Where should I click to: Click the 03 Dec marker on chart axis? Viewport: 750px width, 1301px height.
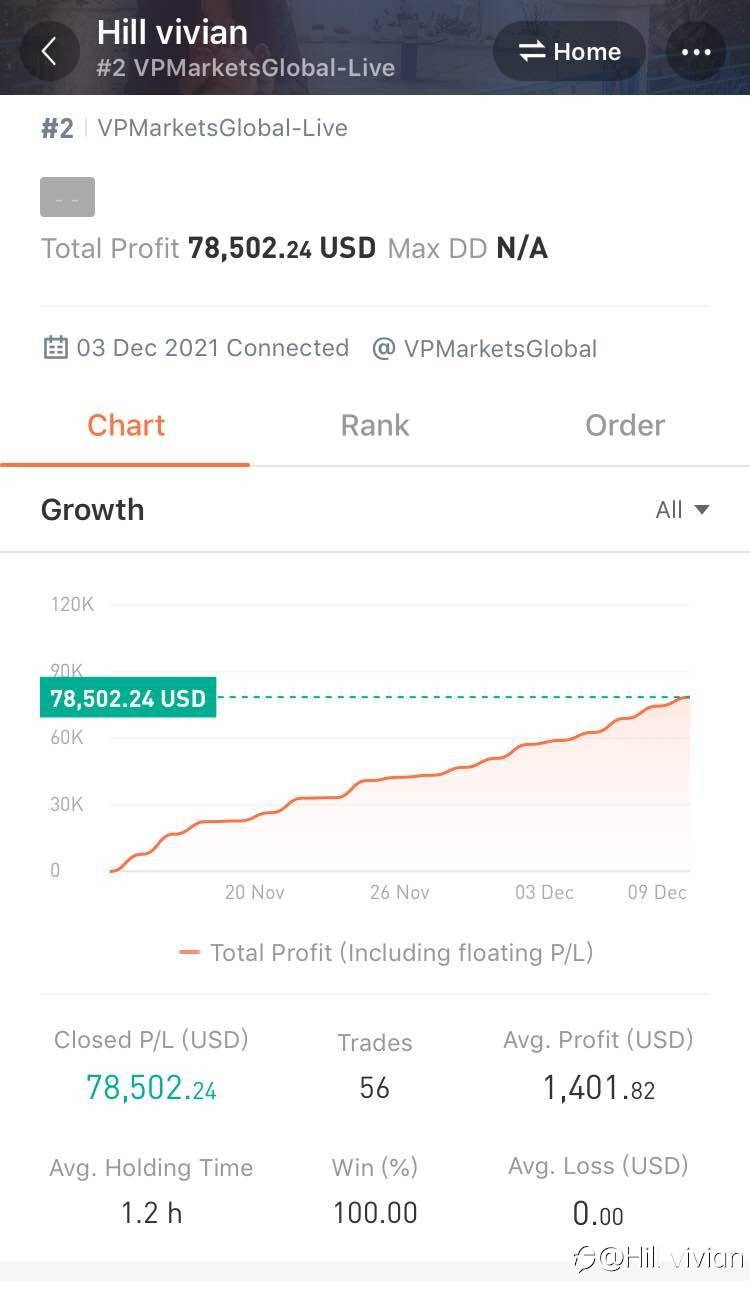tap(544, 892)
